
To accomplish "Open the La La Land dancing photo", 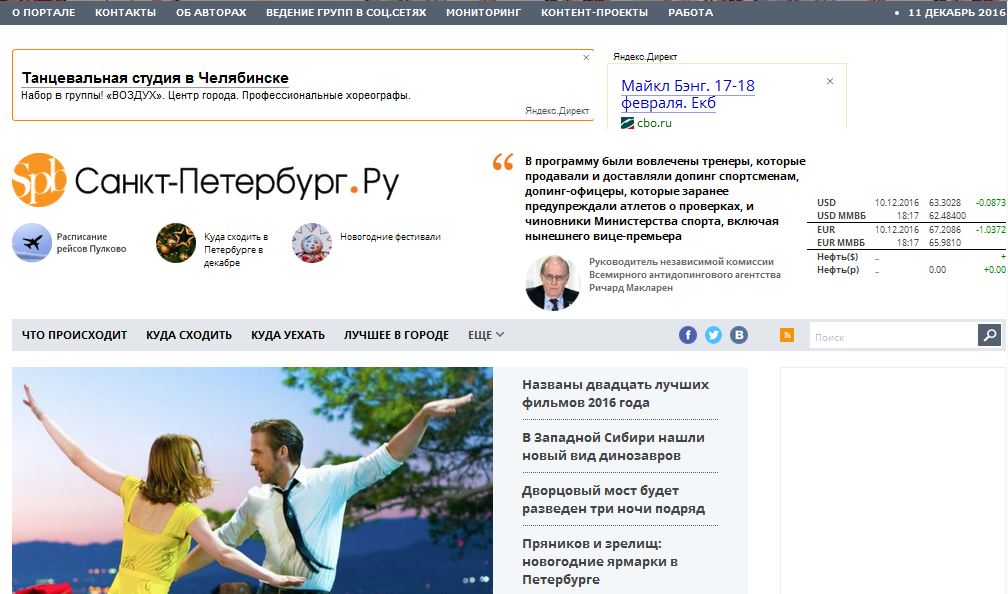I will 252,480.
